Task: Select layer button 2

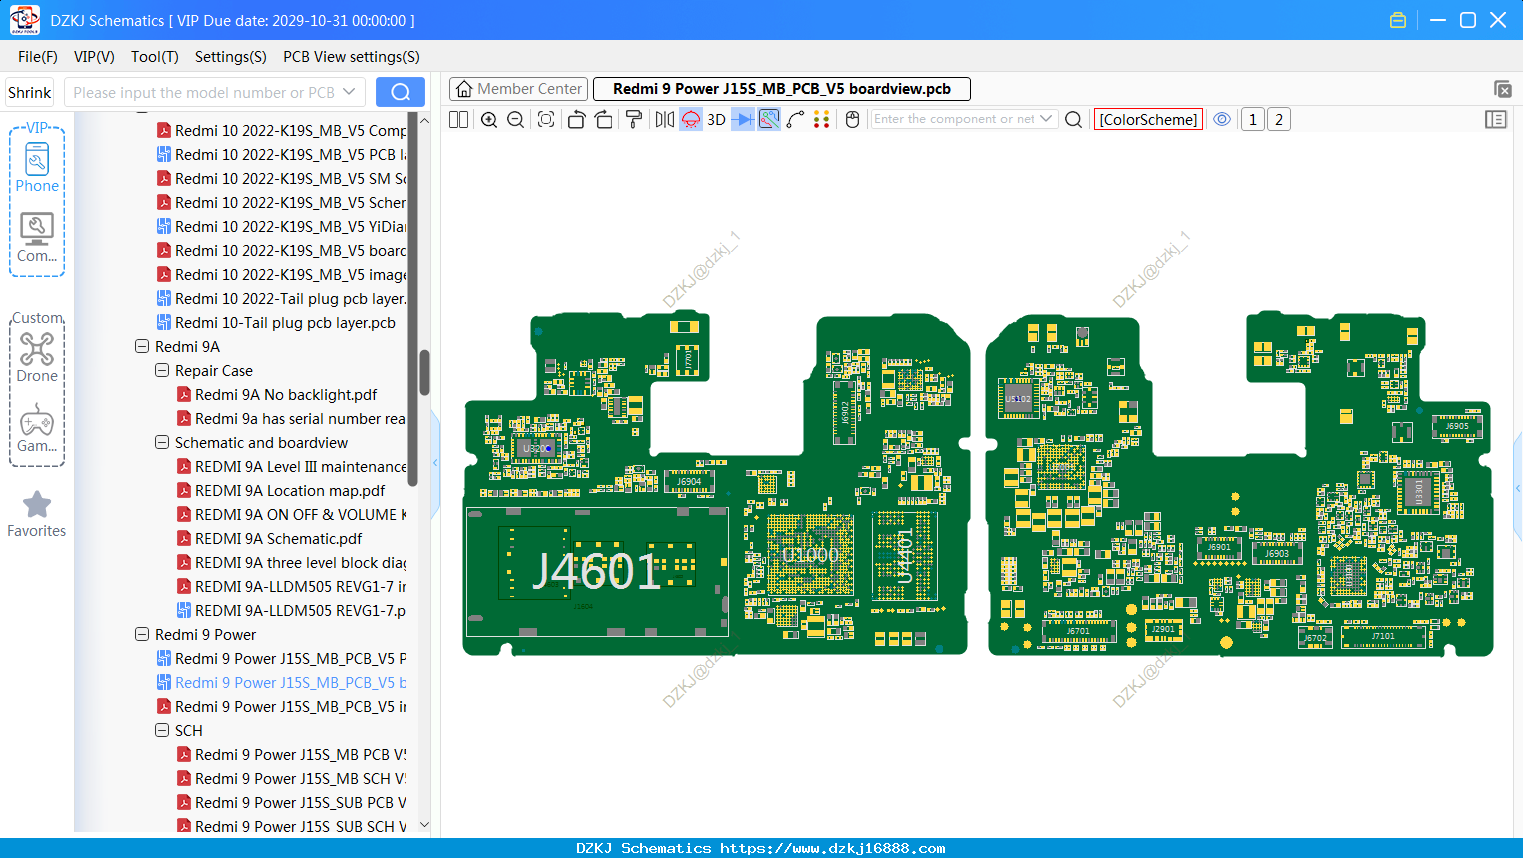Action: coord(1279,119)
